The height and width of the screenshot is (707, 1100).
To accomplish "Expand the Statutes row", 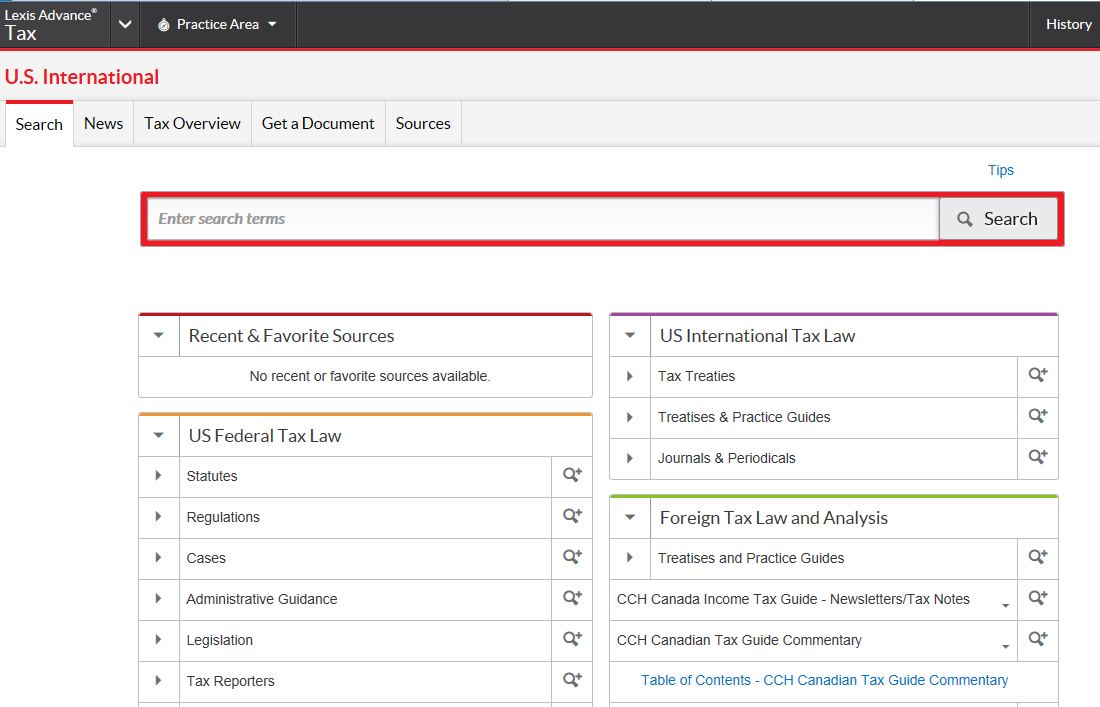I will coord(159,476).
